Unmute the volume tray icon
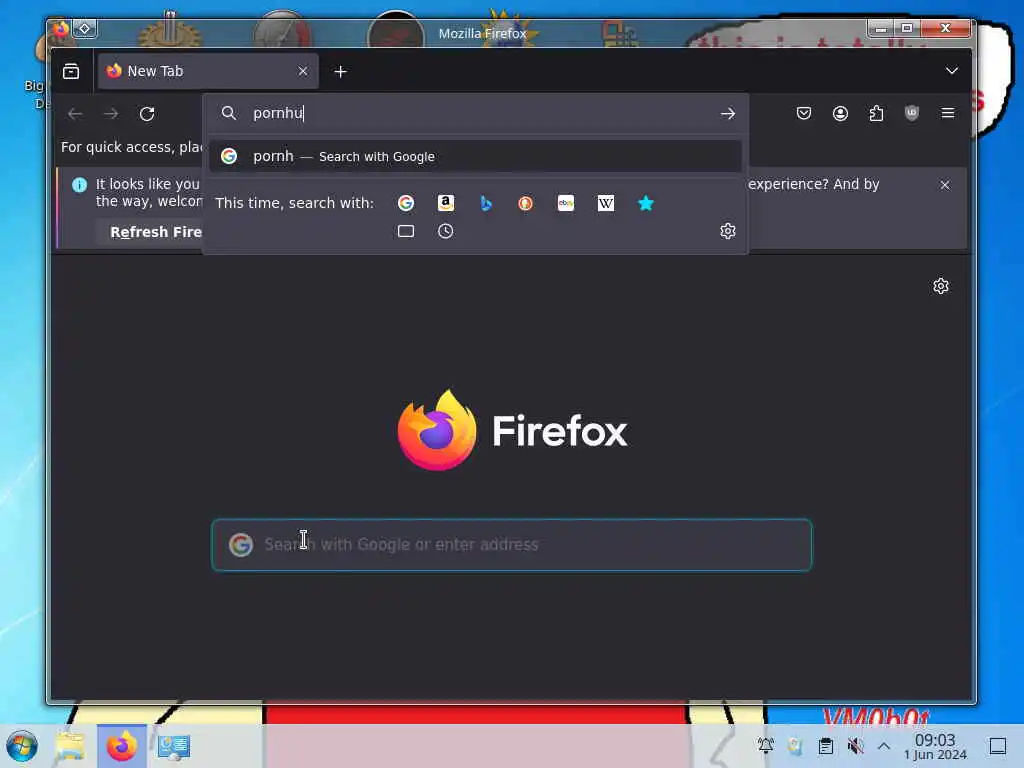Screen dimensions: 1024x768 tap(855, 746)
